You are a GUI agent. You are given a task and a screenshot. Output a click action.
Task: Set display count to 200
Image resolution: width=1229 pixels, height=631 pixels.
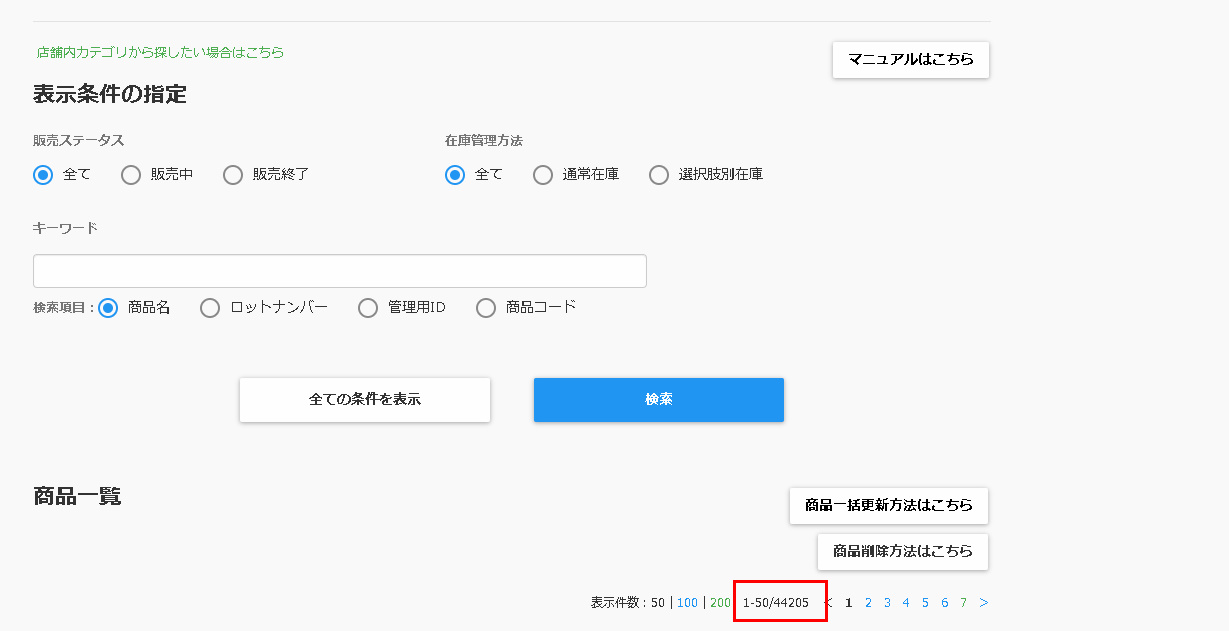coord(720,603)
